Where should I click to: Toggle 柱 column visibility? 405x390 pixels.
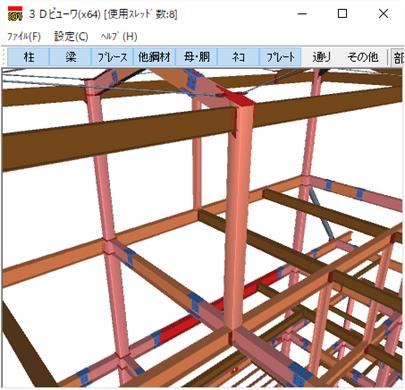[x=29, y=57]
